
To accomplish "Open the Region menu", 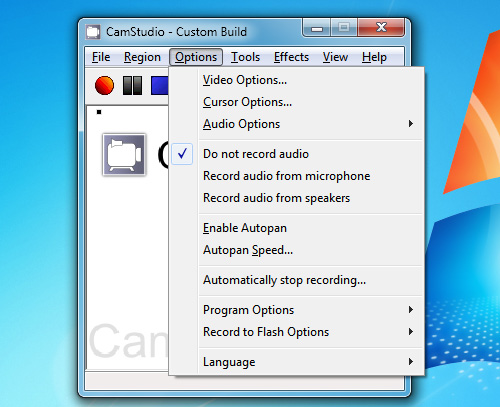I will click(142, 57).
